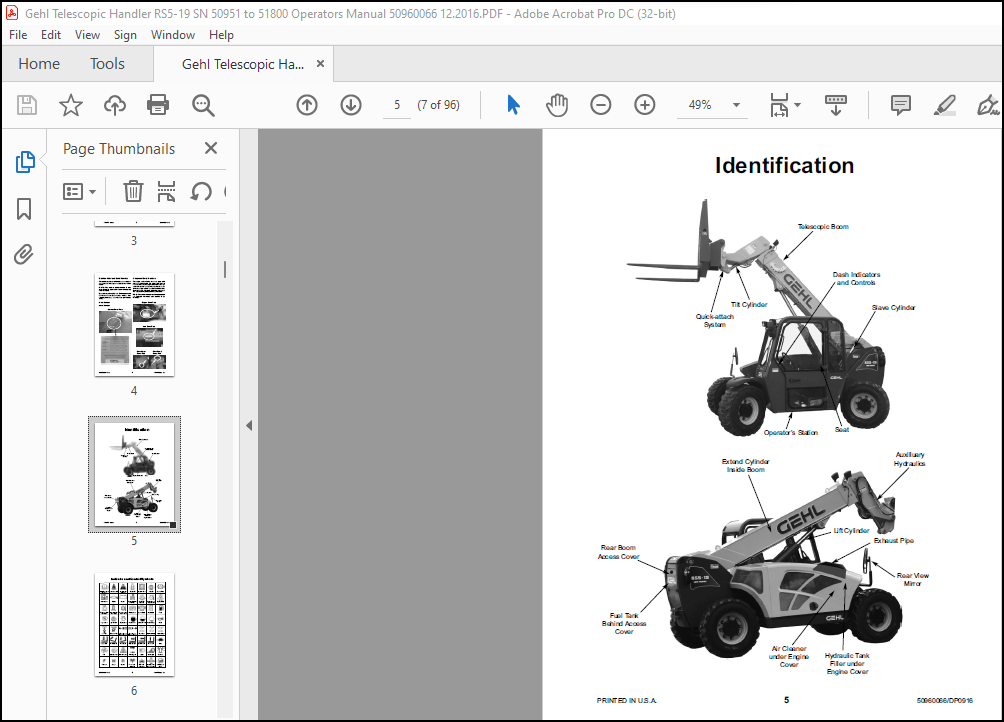Click the "Telescopic Boom" diagram label
The height and width of the screenshot is (722, 1004).
click(x=823, y=227)
